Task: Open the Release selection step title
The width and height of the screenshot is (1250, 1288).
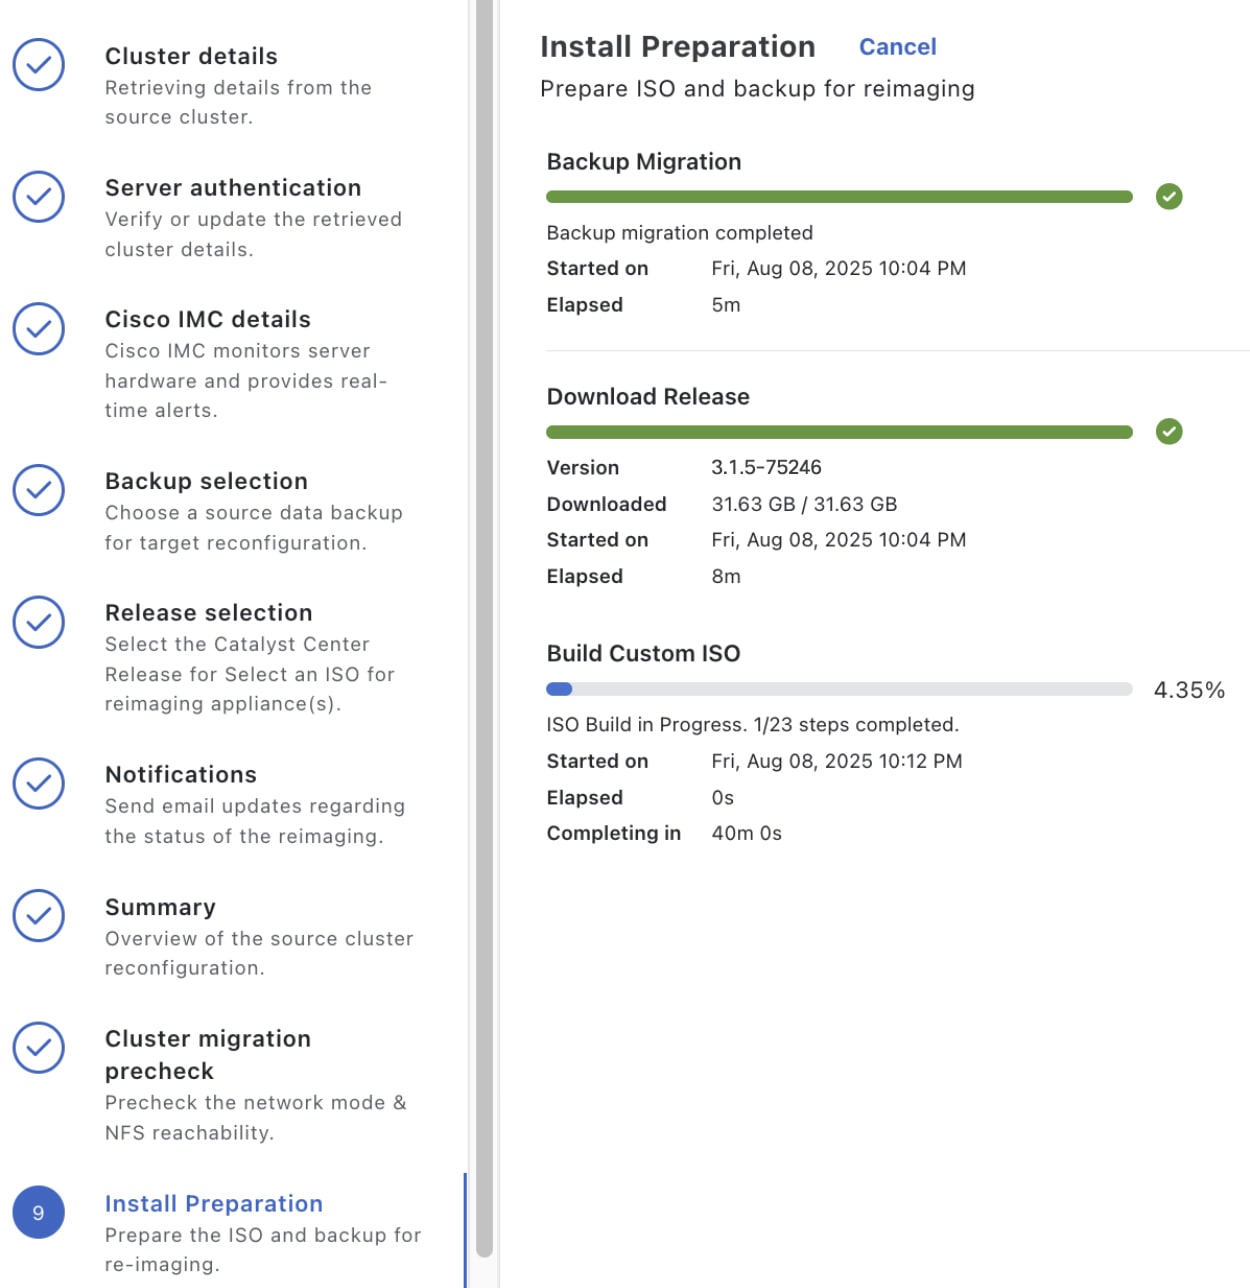Action: (x=209, y=613)
